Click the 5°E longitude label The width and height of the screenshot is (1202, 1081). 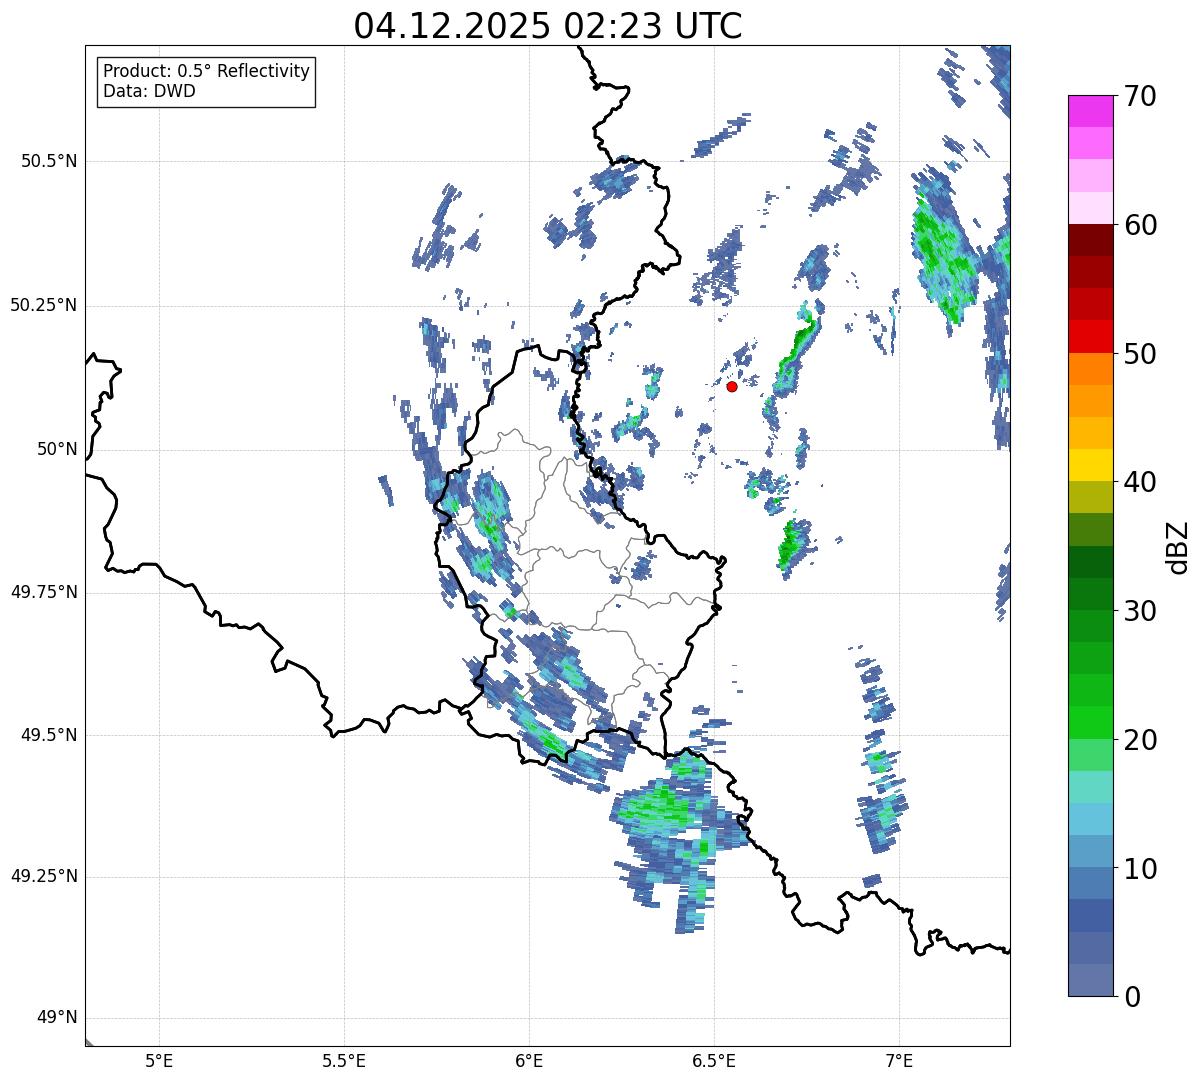coord(159,1060)
